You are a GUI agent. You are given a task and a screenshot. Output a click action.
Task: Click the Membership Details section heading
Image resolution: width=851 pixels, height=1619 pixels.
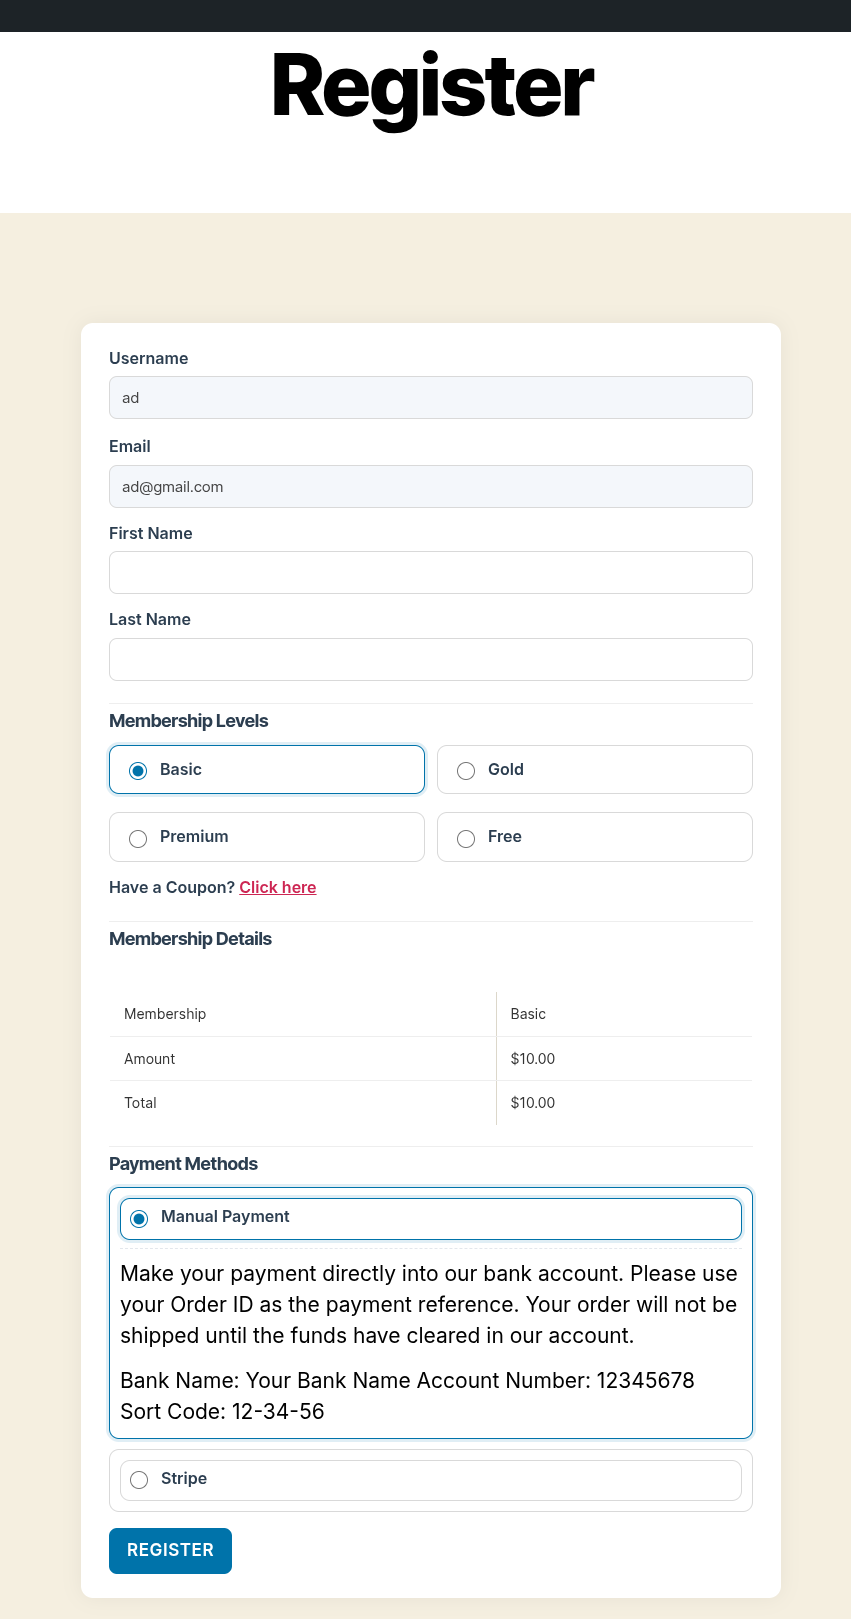(191, 939)
